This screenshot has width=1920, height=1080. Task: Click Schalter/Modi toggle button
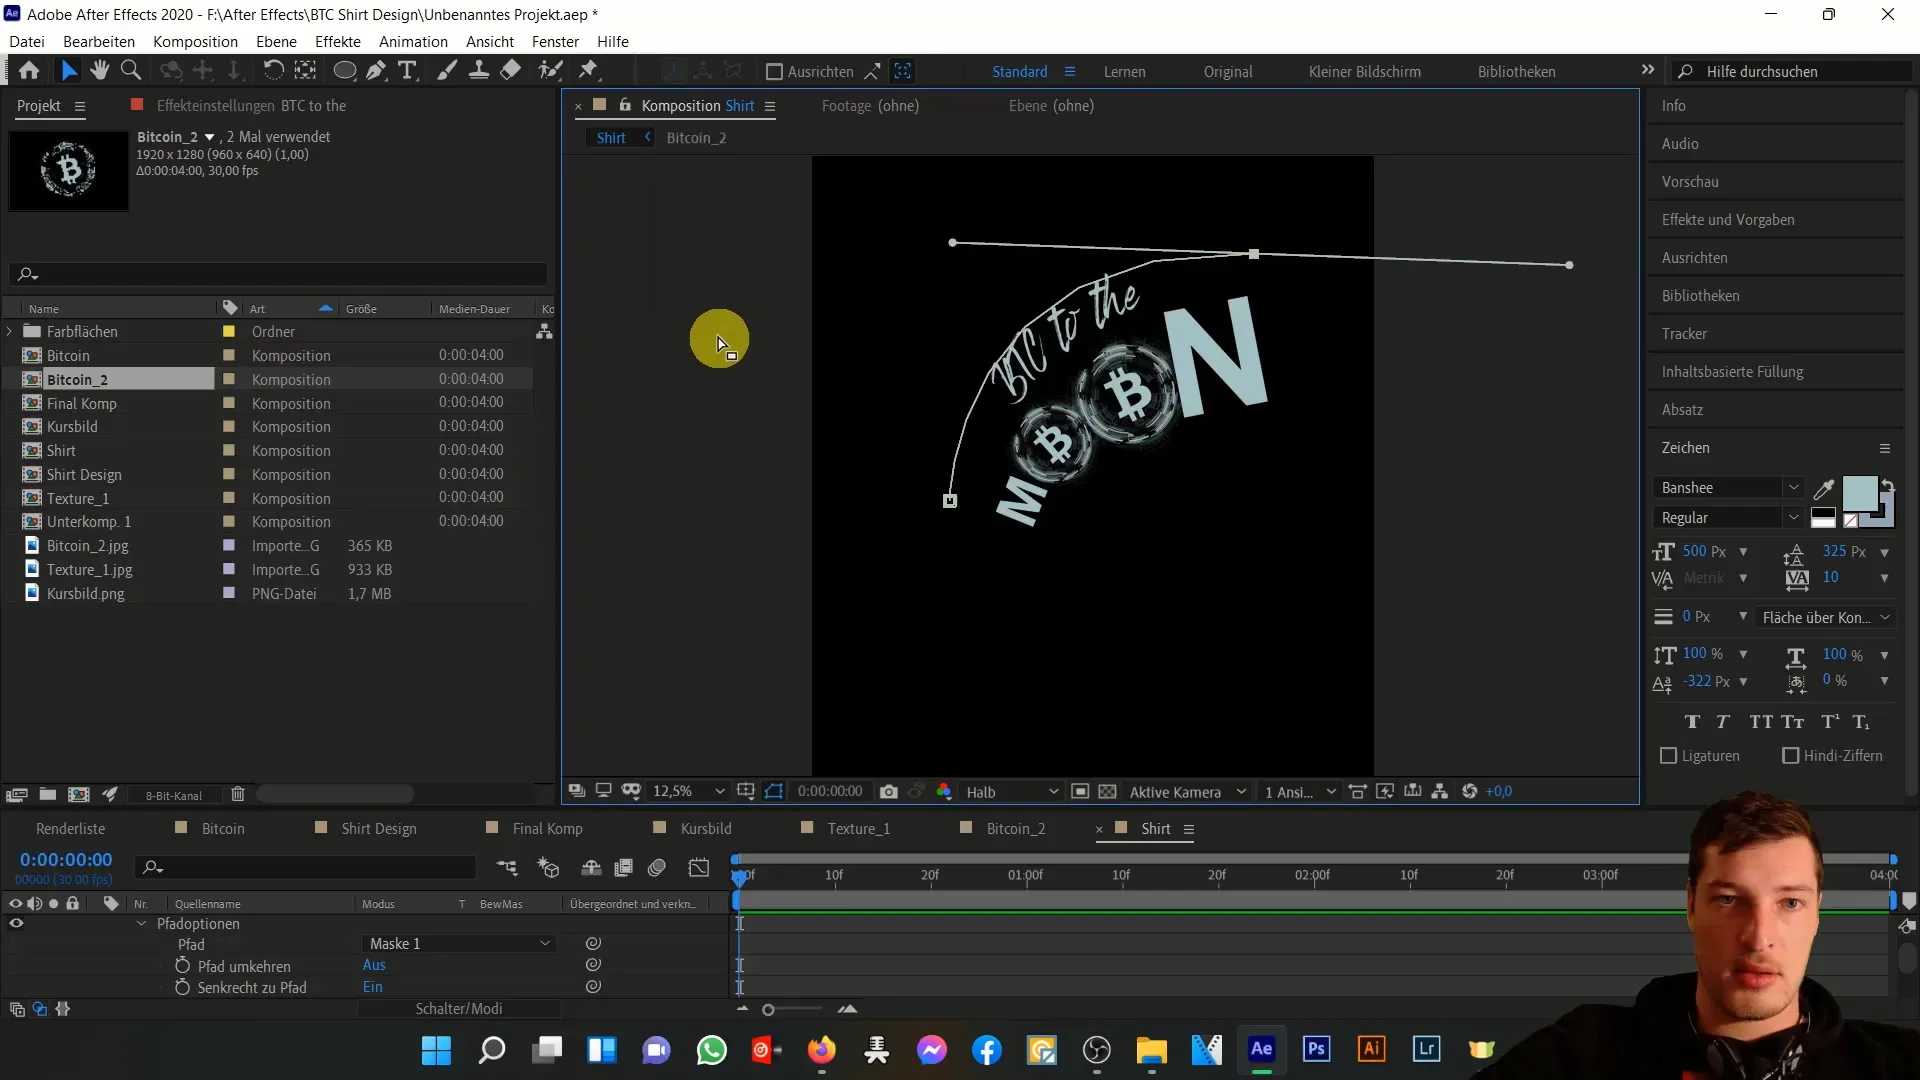[x=459, y=1009]
